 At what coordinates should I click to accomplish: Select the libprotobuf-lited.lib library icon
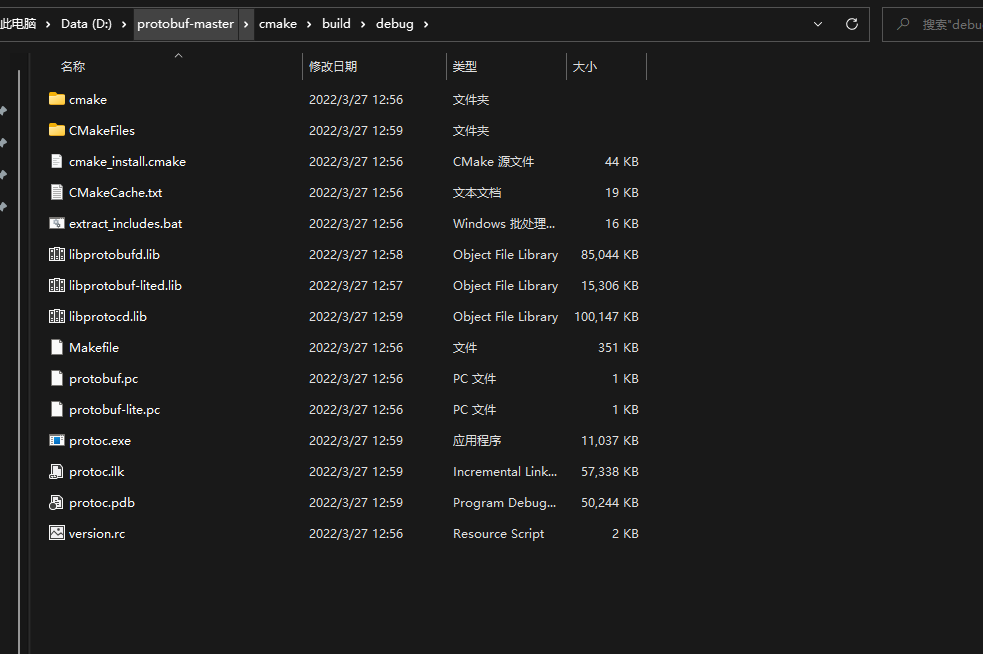(x=56, y=285)
